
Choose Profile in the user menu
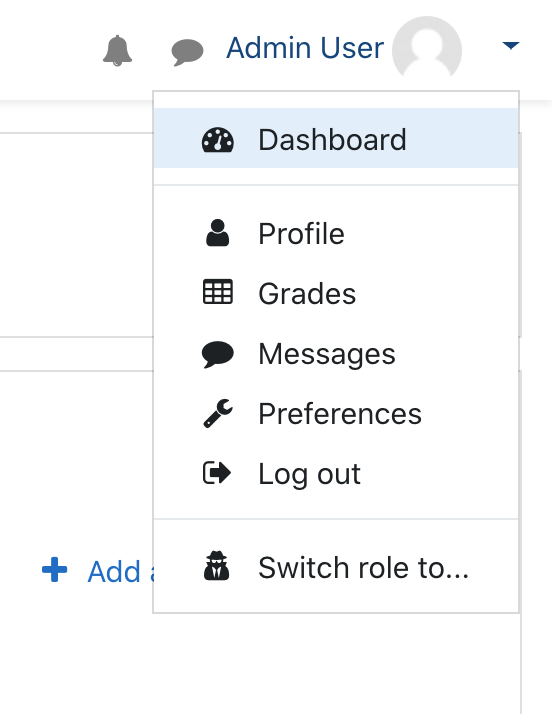(336, 233)
